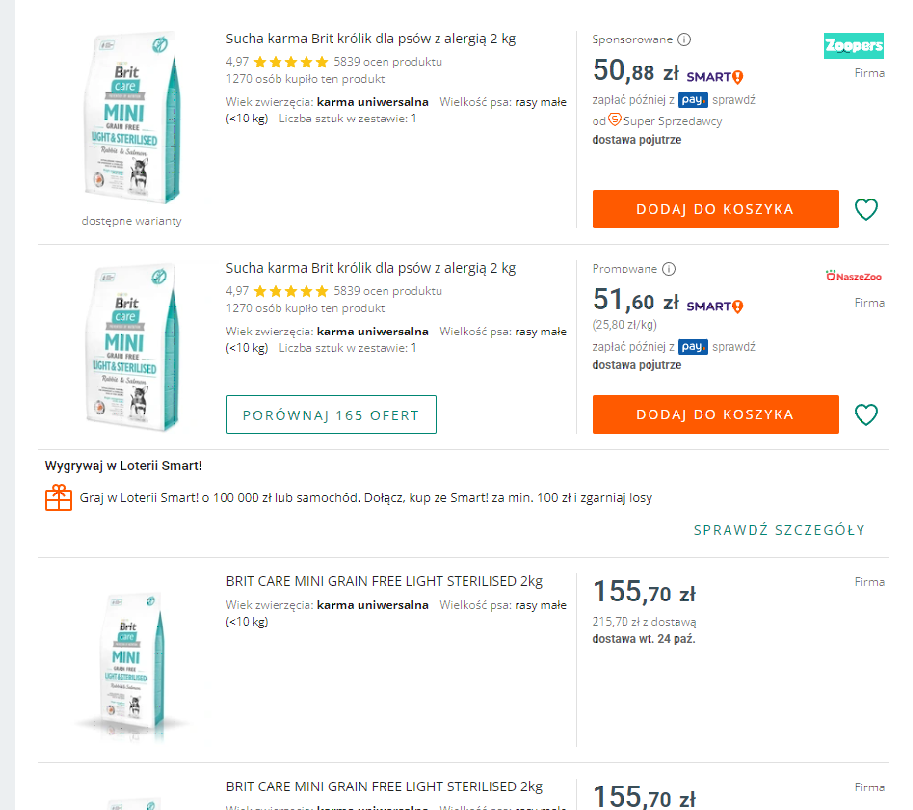913x810 pixels.
Task: Open Porównaj 165 ofert comparison
Action: click(x=331, y=415)
